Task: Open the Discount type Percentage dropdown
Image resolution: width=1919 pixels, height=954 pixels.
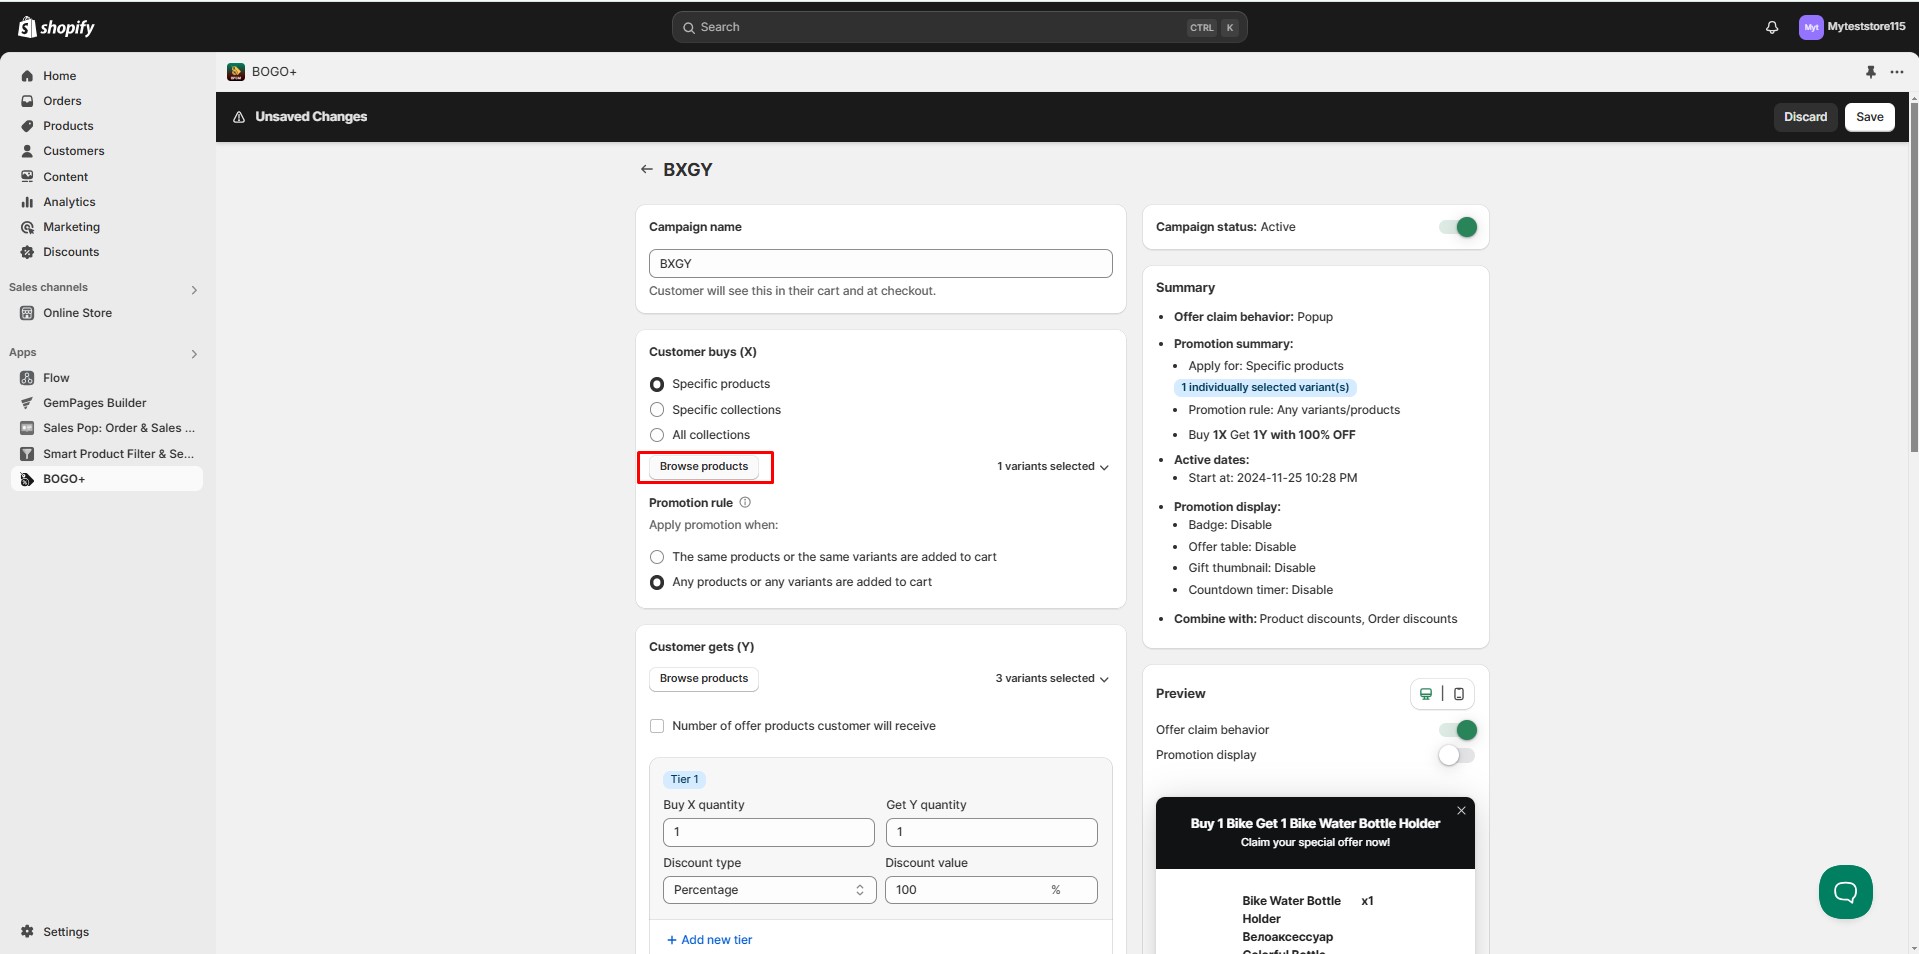Action: pyautogui.click(x=768, y=890)
